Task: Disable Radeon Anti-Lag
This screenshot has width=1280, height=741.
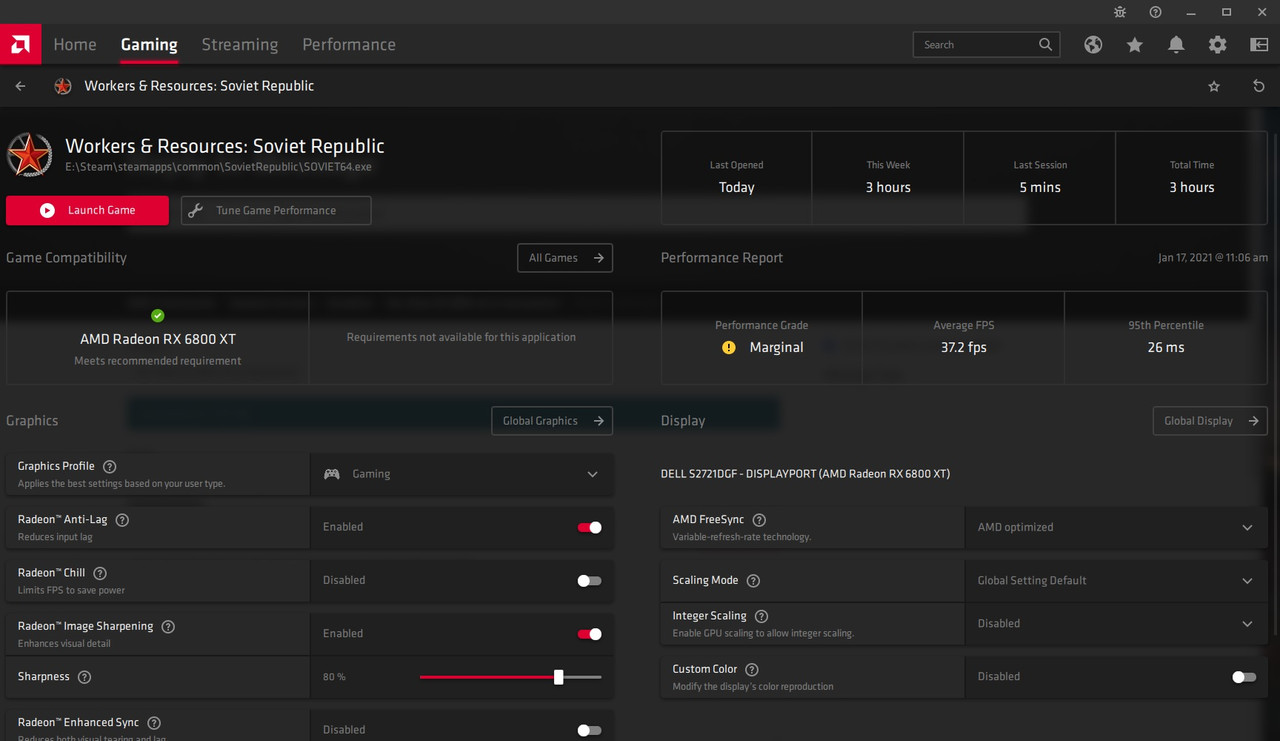Action: point(589,526)
